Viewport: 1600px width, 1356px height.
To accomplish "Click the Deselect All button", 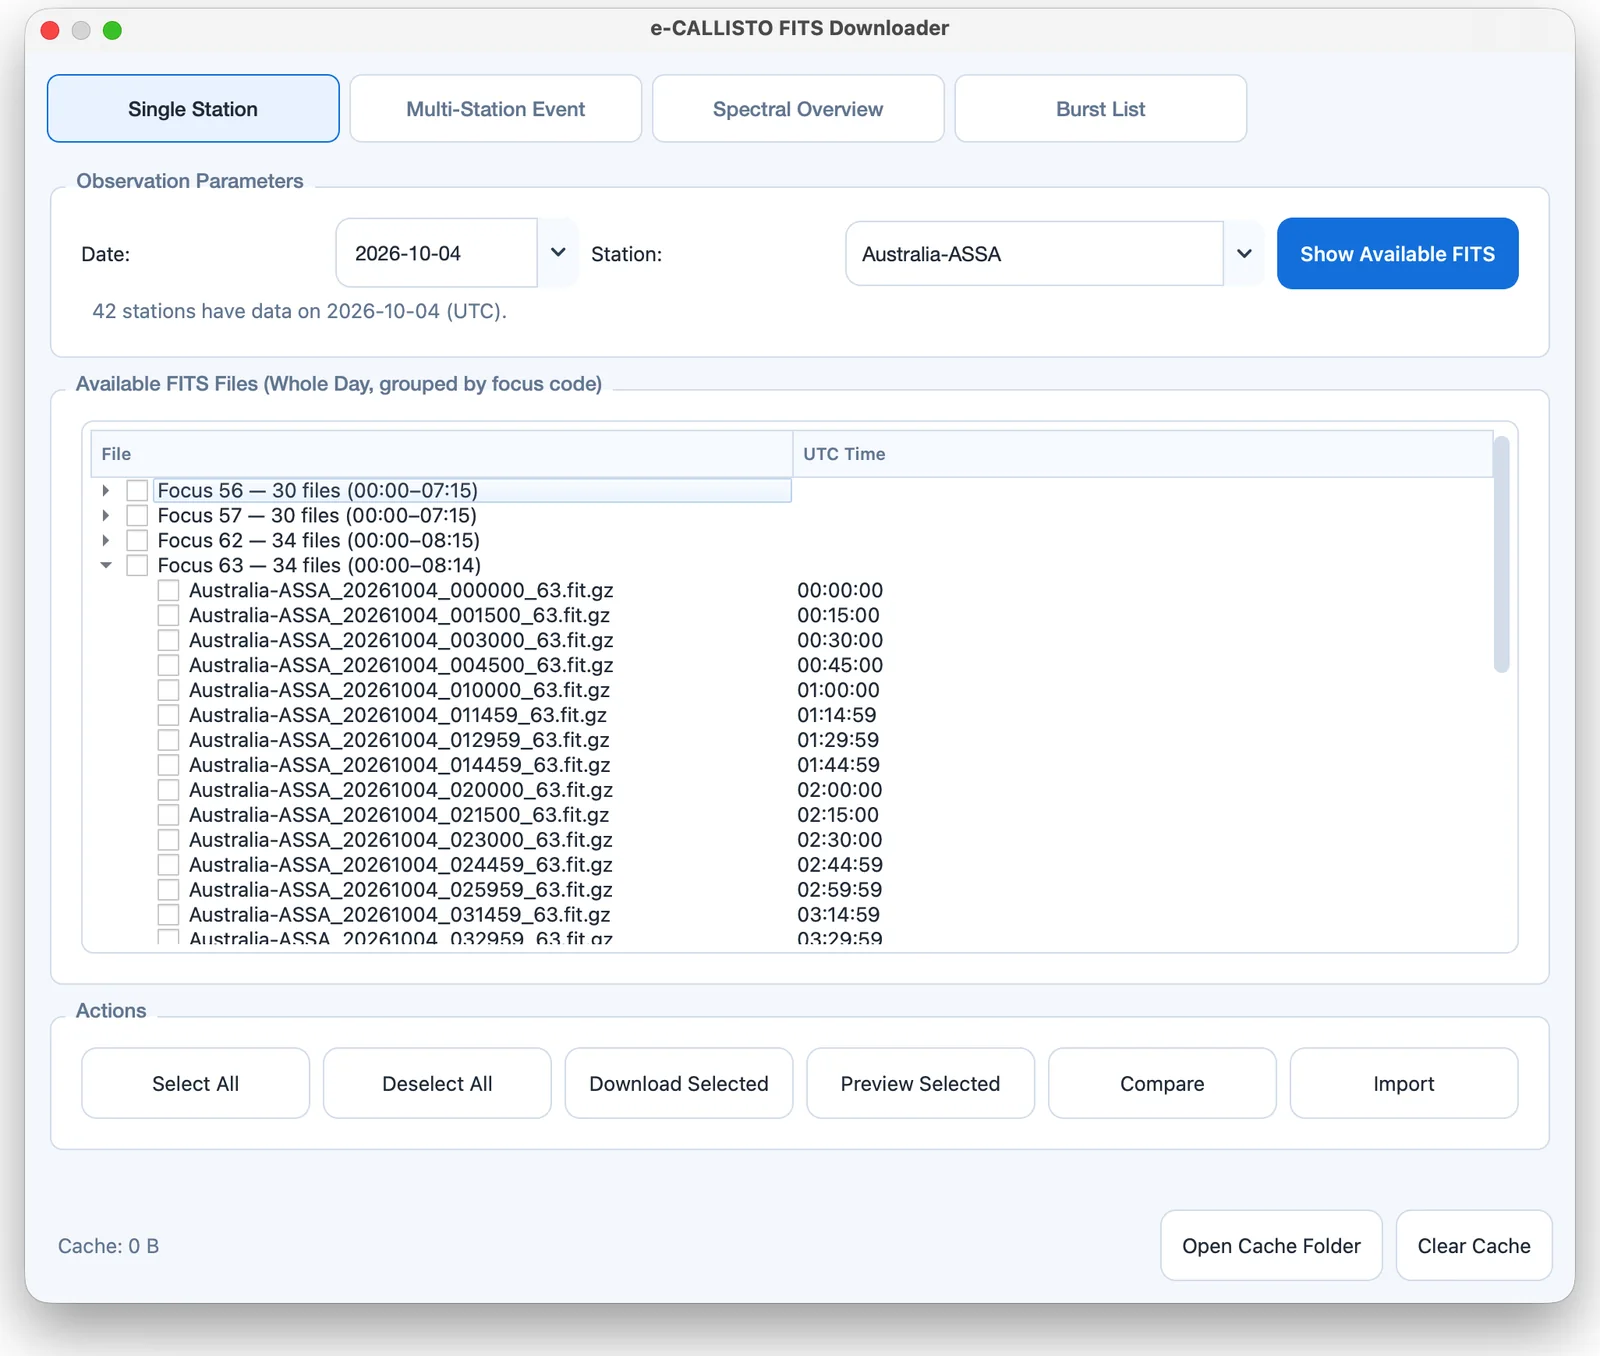I will click(x=437, y=1084).
